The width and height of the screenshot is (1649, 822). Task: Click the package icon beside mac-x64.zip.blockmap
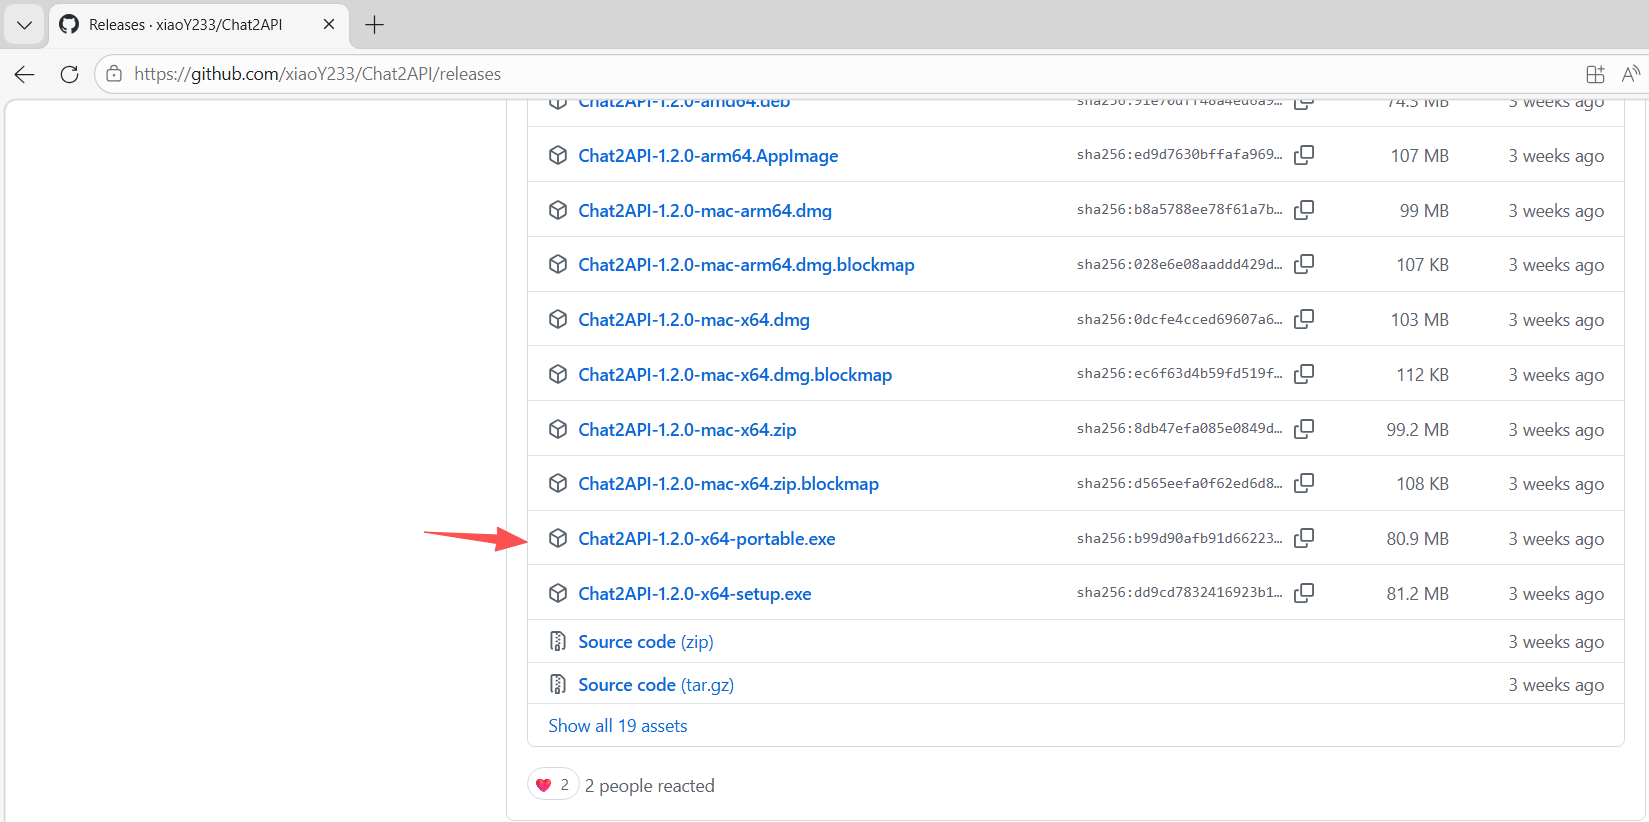click(x=558, y=483)
